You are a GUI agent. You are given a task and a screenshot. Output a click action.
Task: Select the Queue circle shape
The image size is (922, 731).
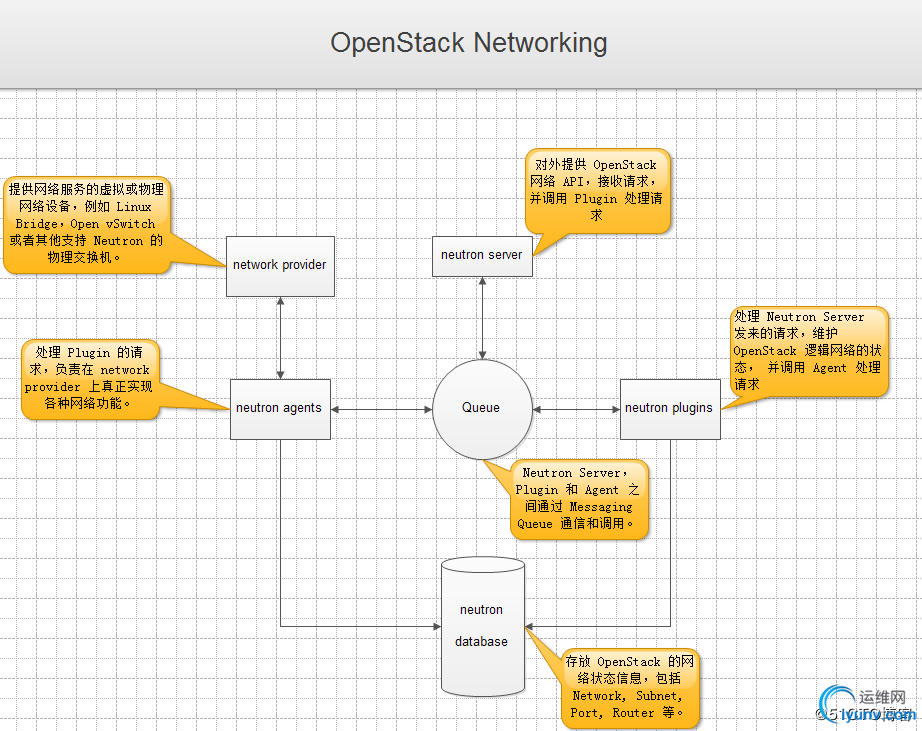tap(482, 409)
